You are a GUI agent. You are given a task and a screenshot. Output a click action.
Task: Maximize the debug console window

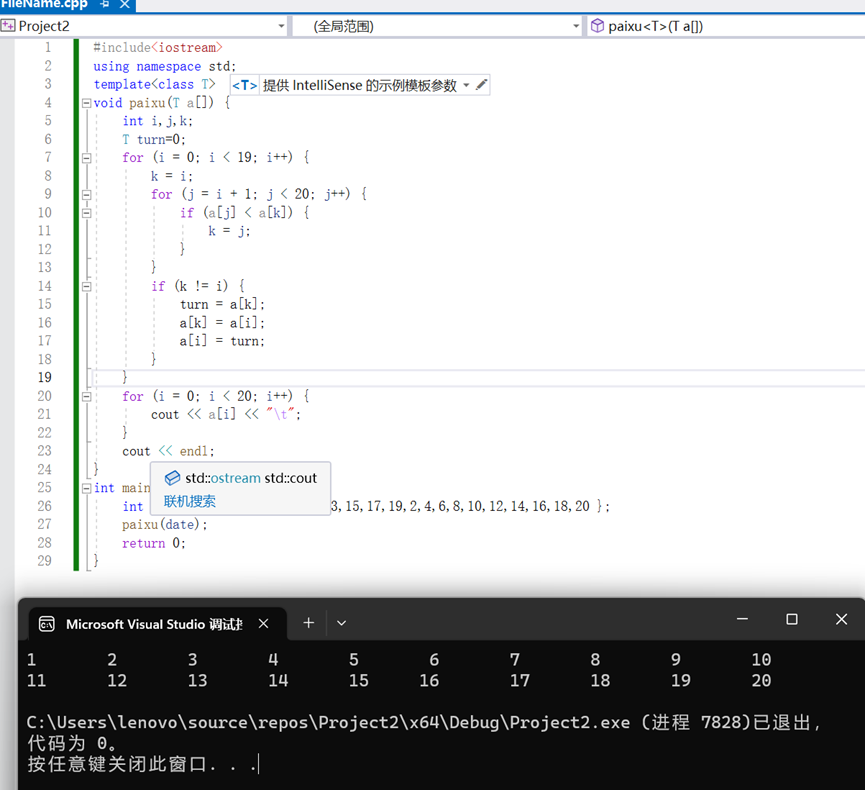[x=791, y=620]
